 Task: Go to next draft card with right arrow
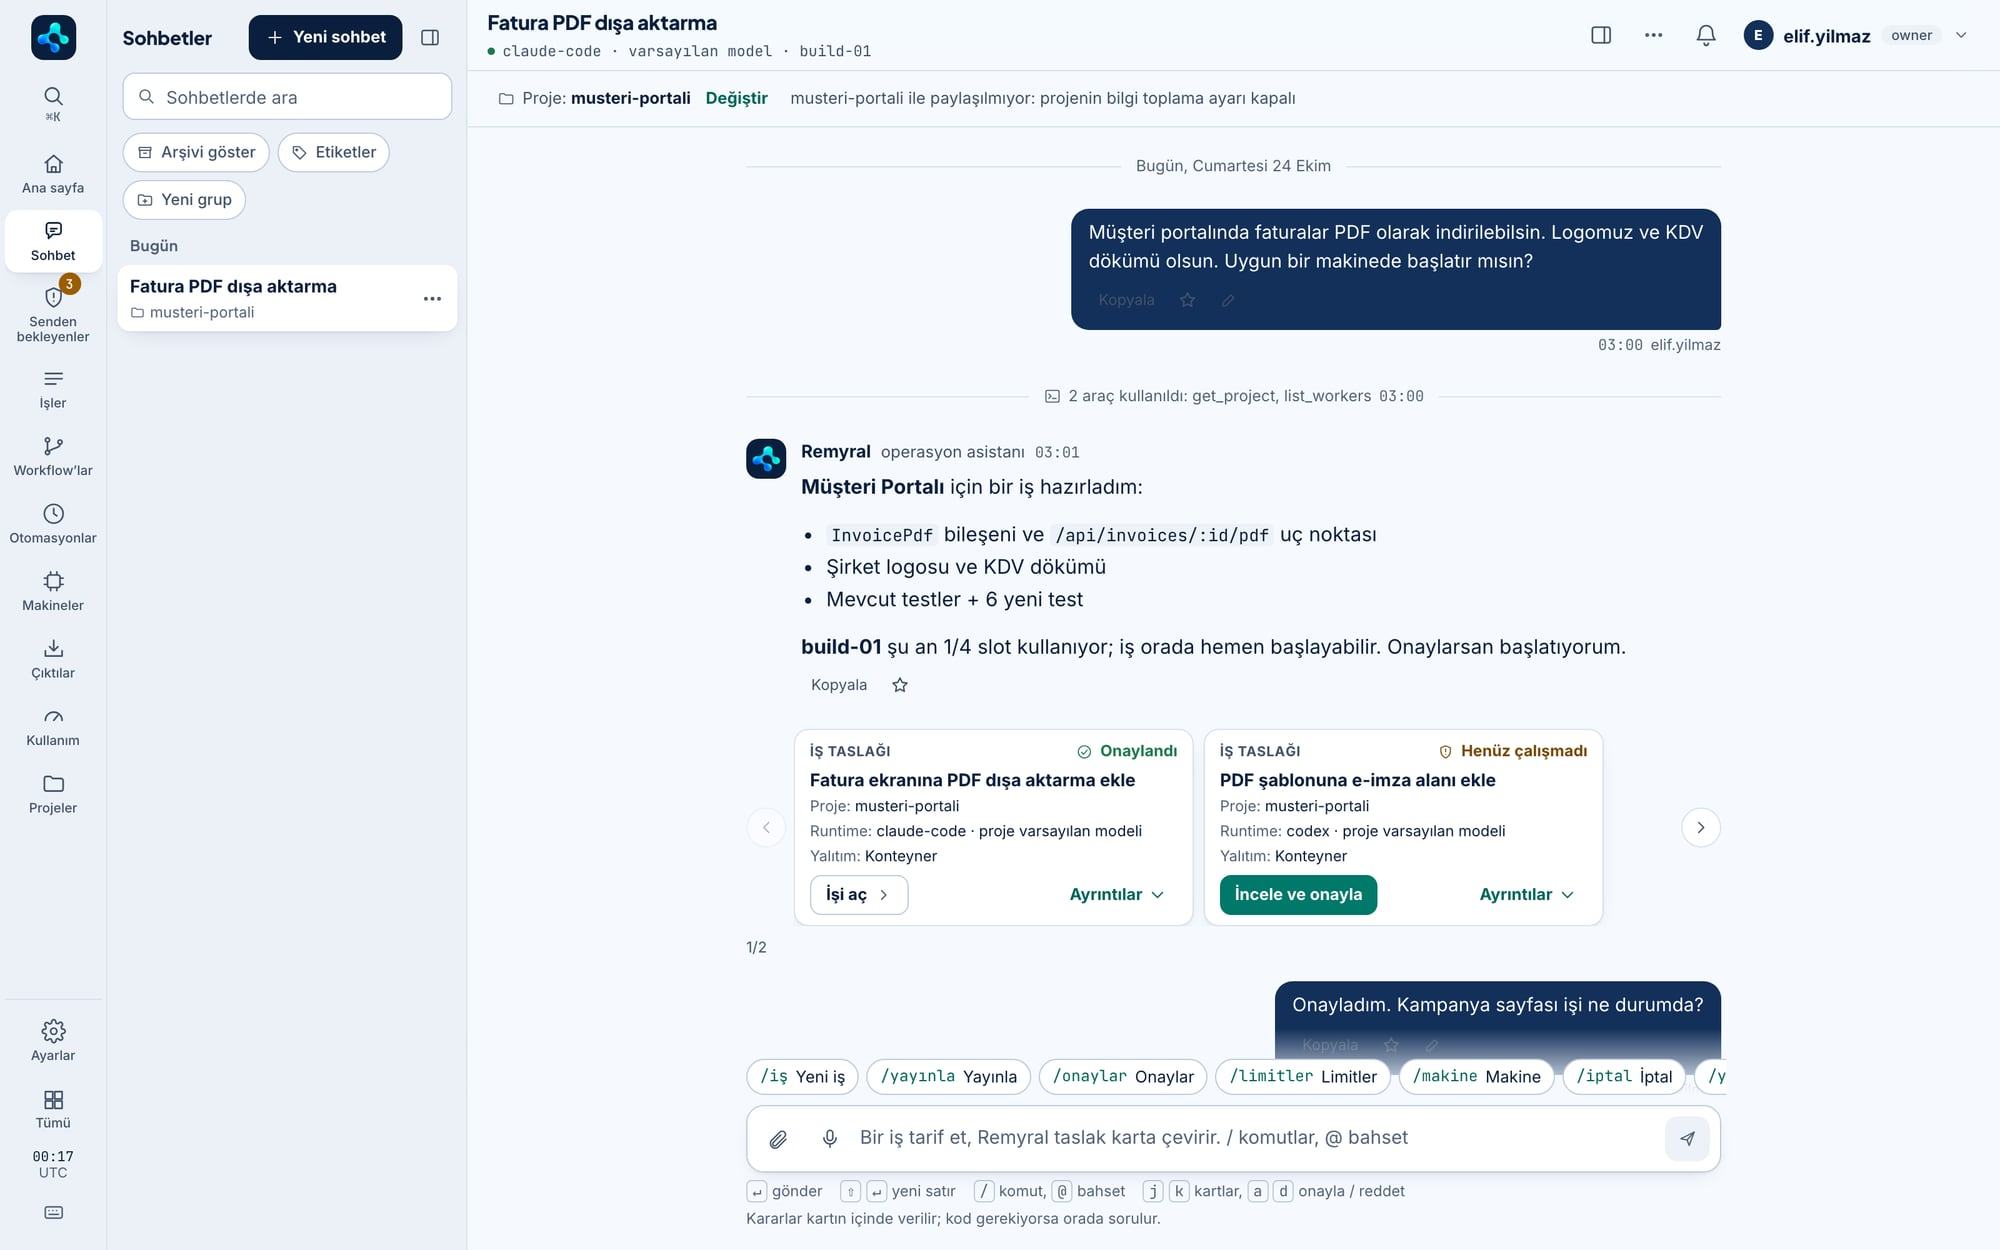tap(1700, 827)
